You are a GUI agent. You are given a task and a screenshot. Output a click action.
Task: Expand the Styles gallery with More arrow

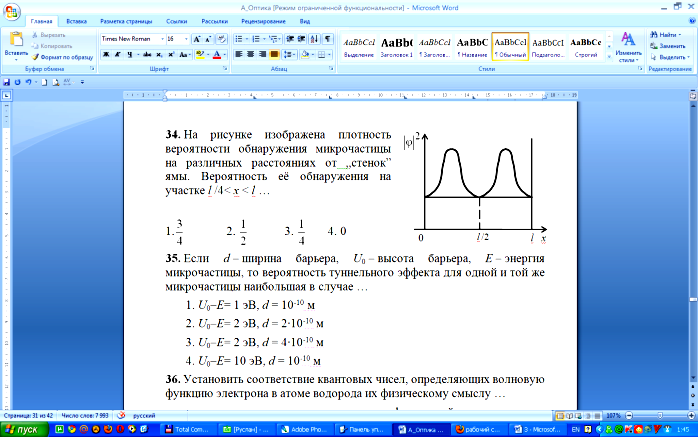(609, 57)
